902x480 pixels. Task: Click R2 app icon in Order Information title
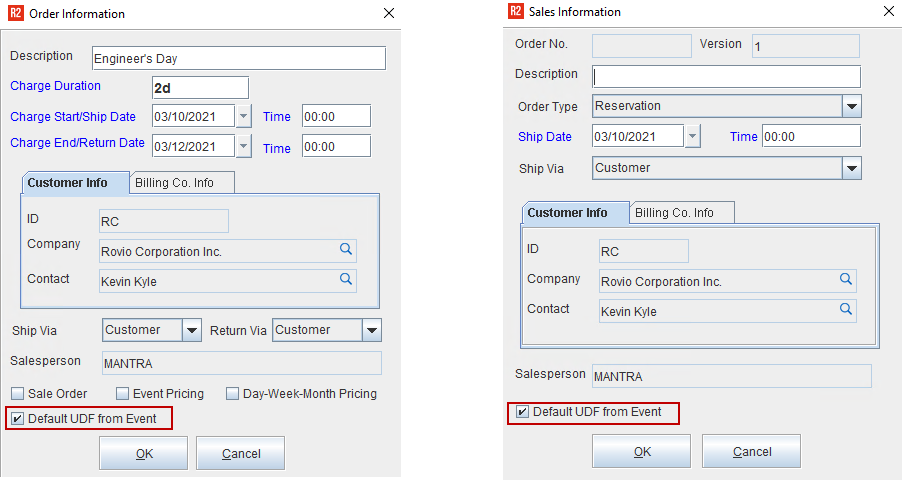click(x=17, y=14)
